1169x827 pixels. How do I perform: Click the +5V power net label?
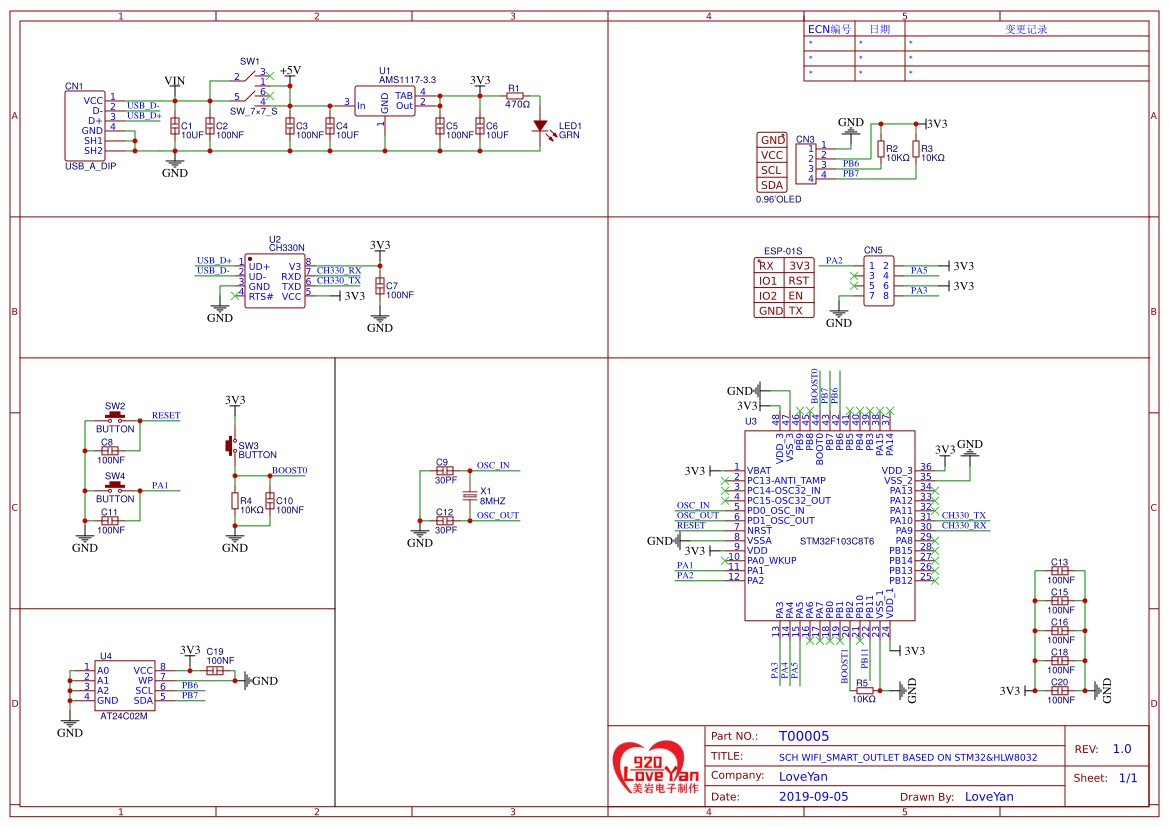[x=290, y=70]
